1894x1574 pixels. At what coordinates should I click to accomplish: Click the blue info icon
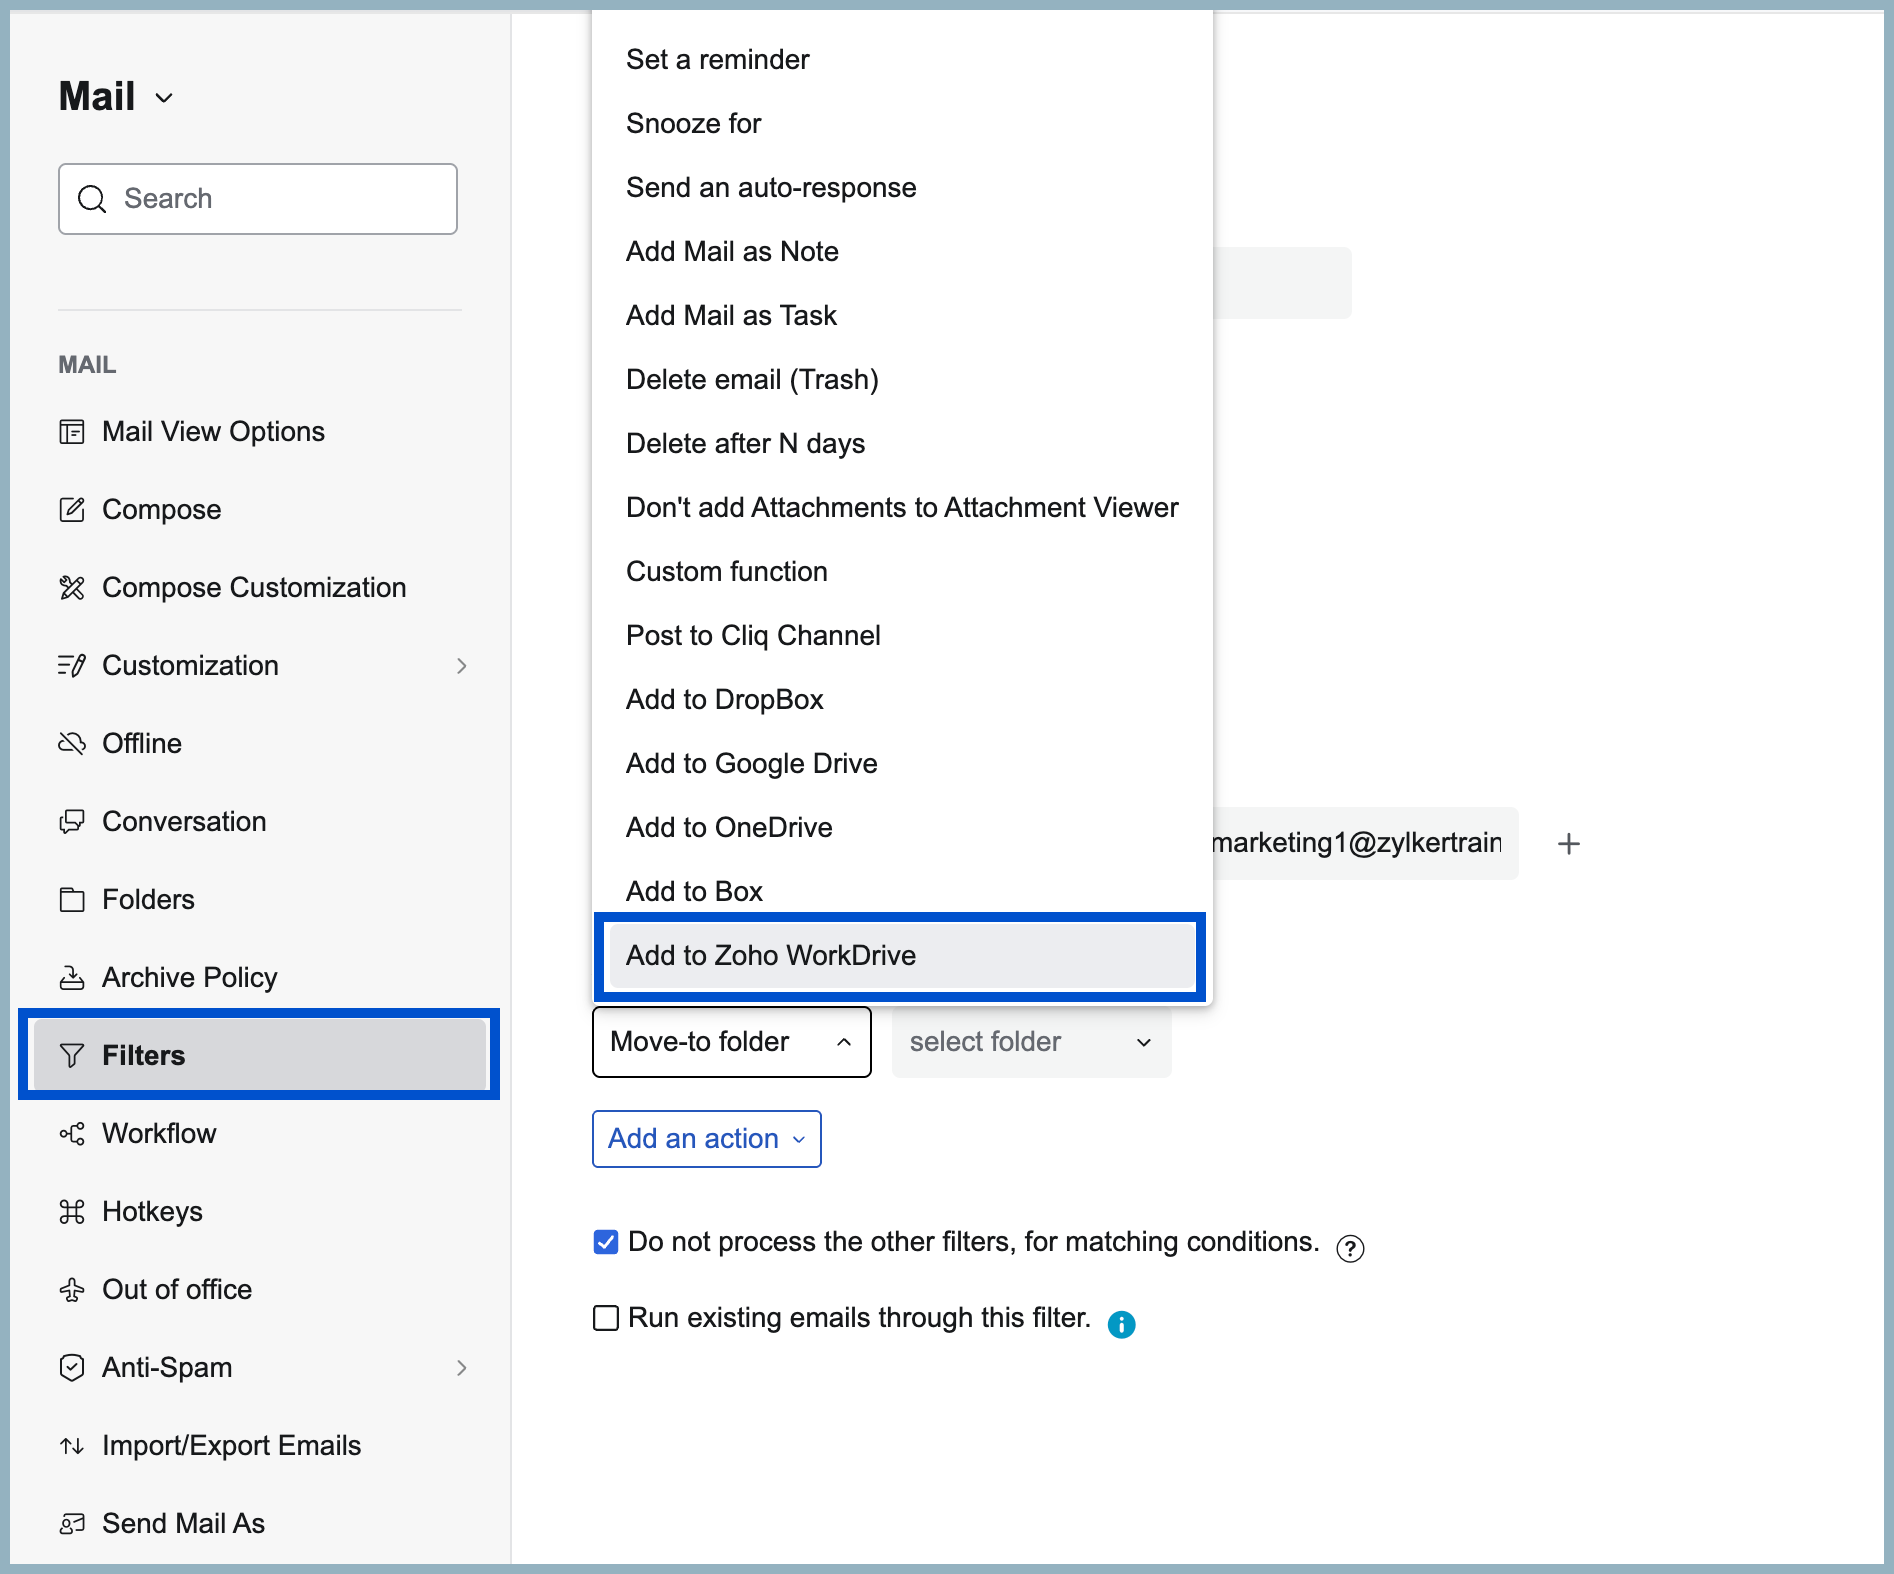click(x=1122, y=1325)
